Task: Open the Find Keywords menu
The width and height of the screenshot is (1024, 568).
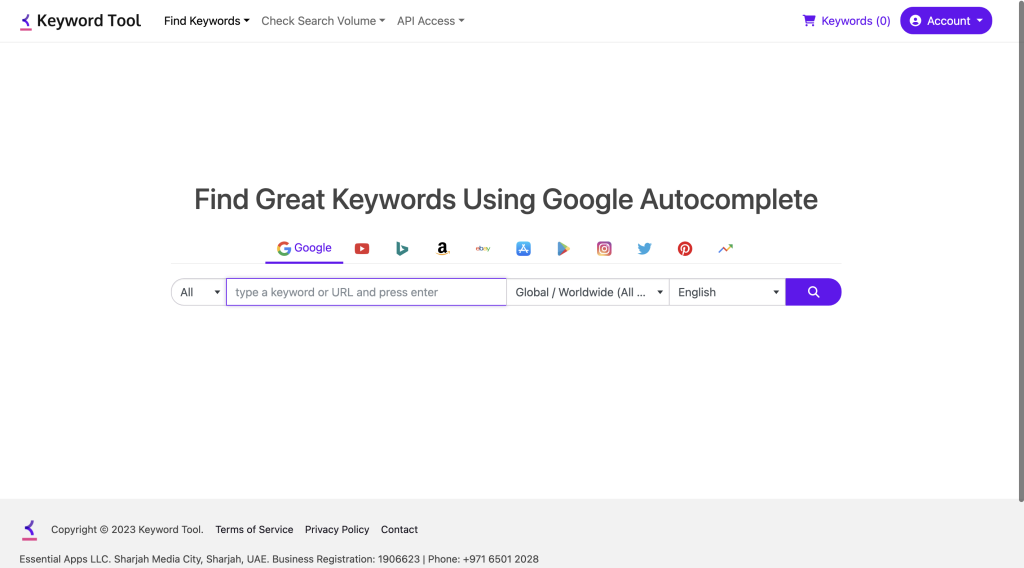Action: point(207,21)
